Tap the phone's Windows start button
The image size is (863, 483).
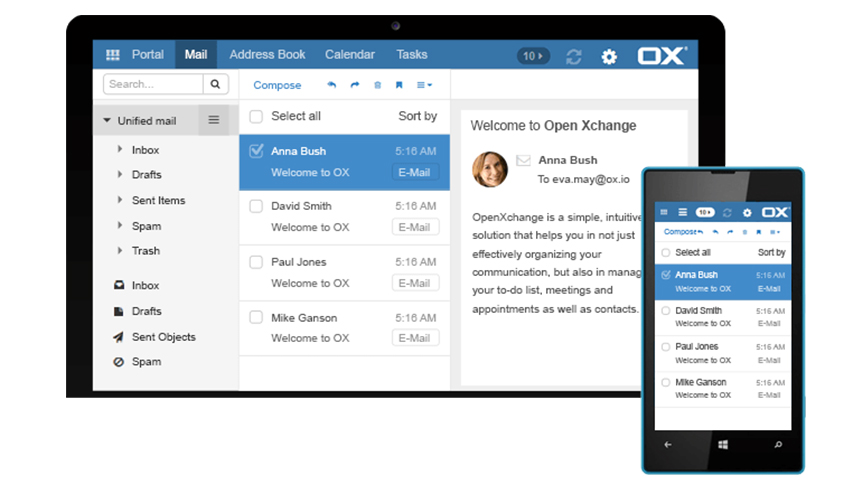723,444
